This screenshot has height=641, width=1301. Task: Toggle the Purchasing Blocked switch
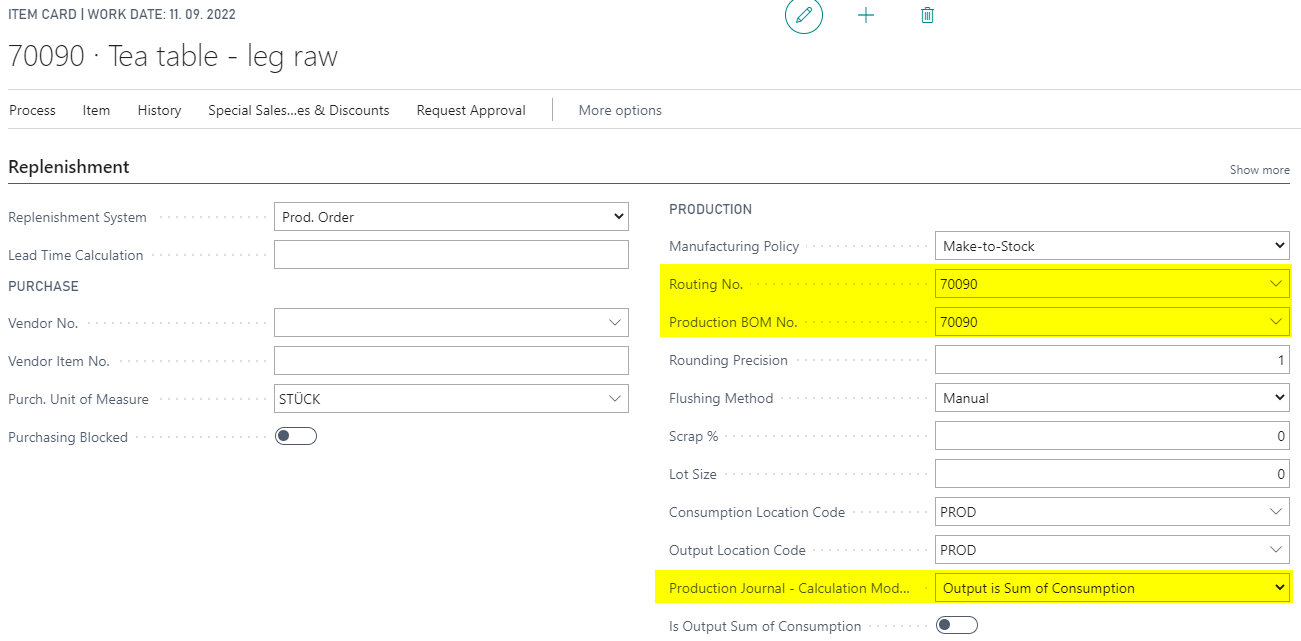point(296,436)
